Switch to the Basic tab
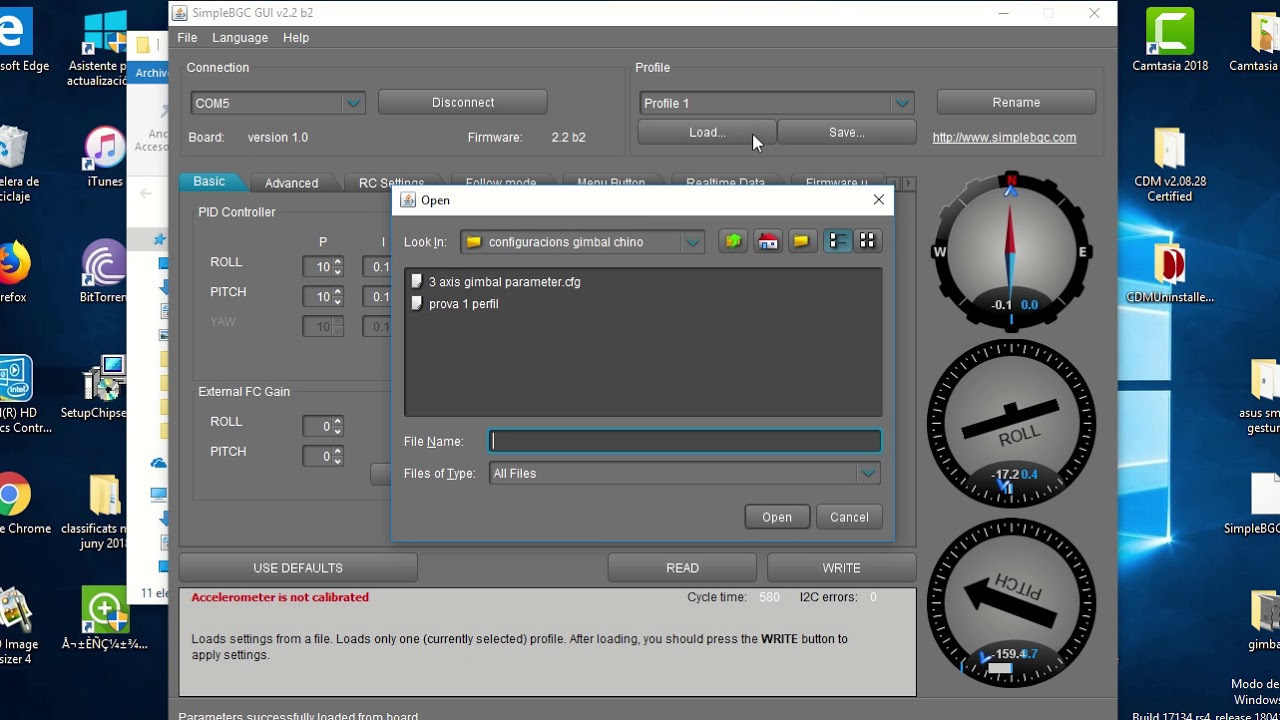The image size is (1280, 720). click(209, 181)
